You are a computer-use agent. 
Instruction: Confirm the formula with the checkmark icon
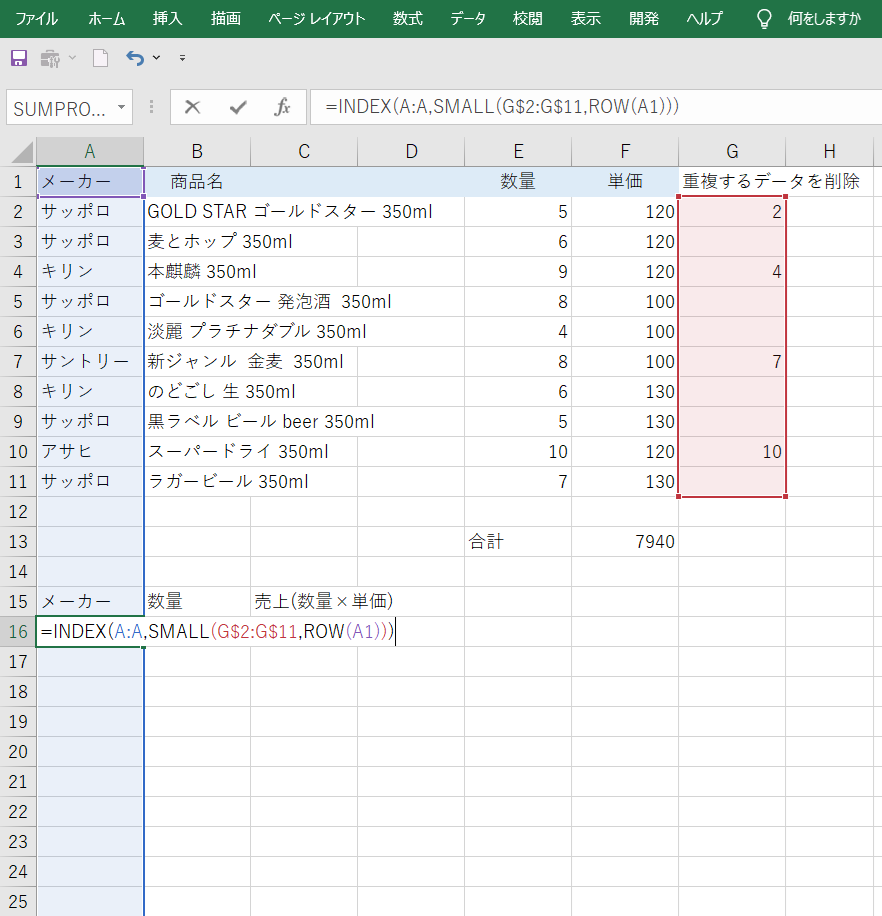click(x=237, y=107)
